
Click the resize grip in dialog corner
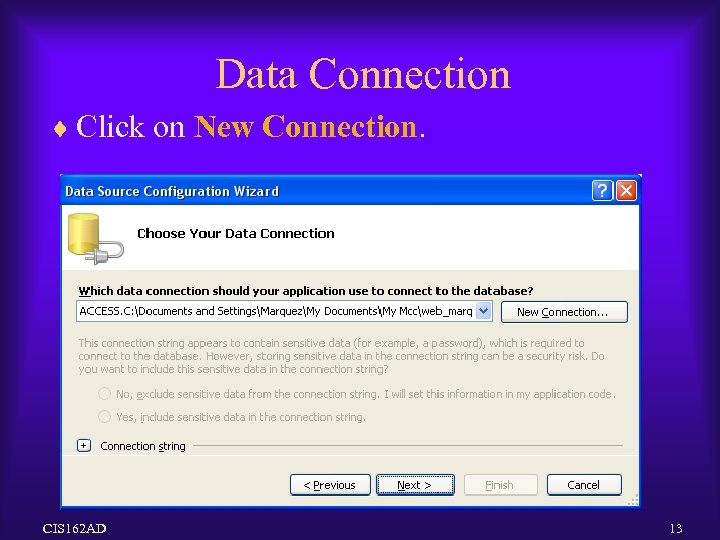633,500
